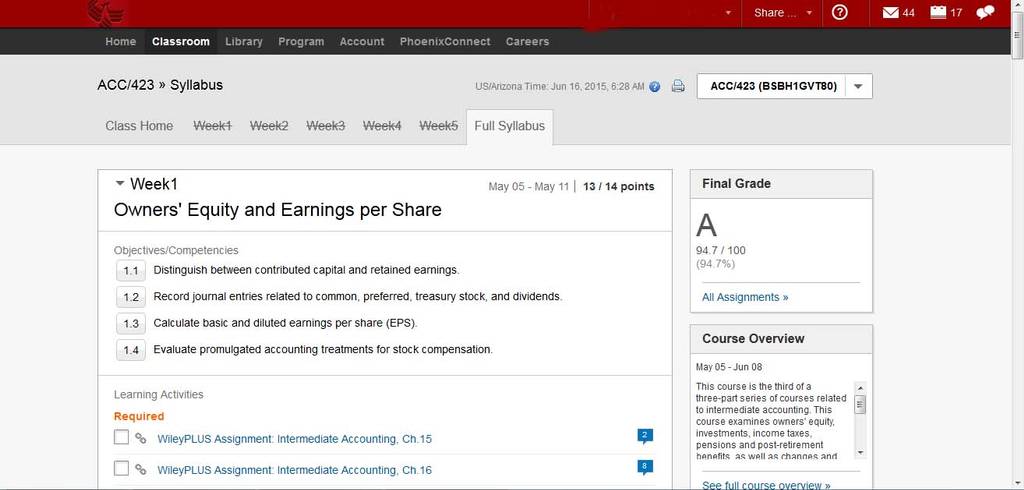Click the ACC/423 breadcrumb text
The image size is (1024, 490).
click(x=125, y=85)
